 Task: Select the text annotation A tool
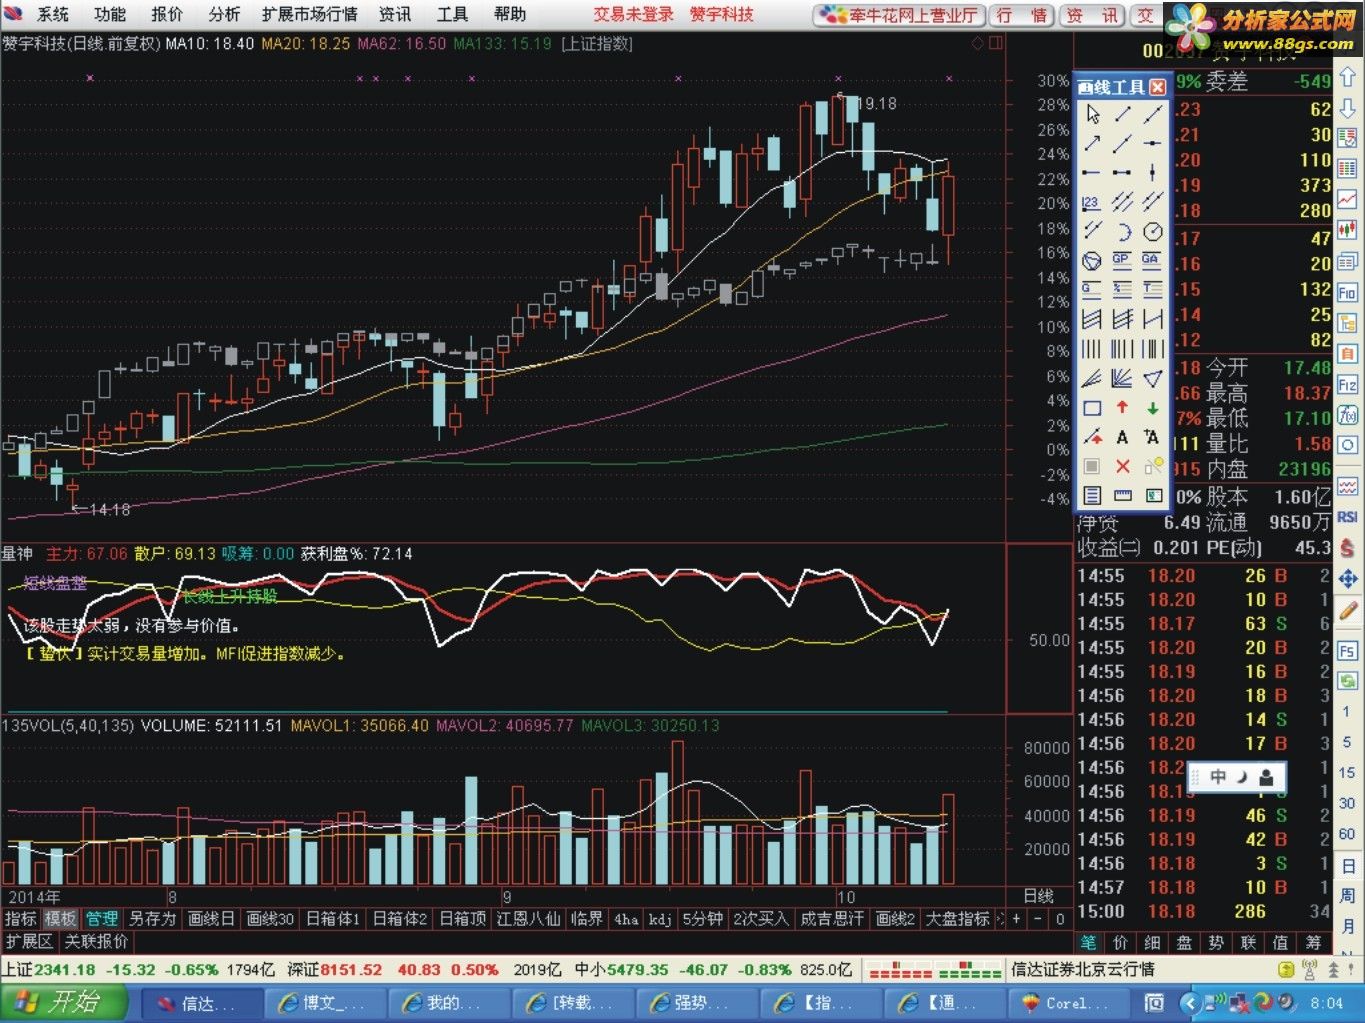1123,437
